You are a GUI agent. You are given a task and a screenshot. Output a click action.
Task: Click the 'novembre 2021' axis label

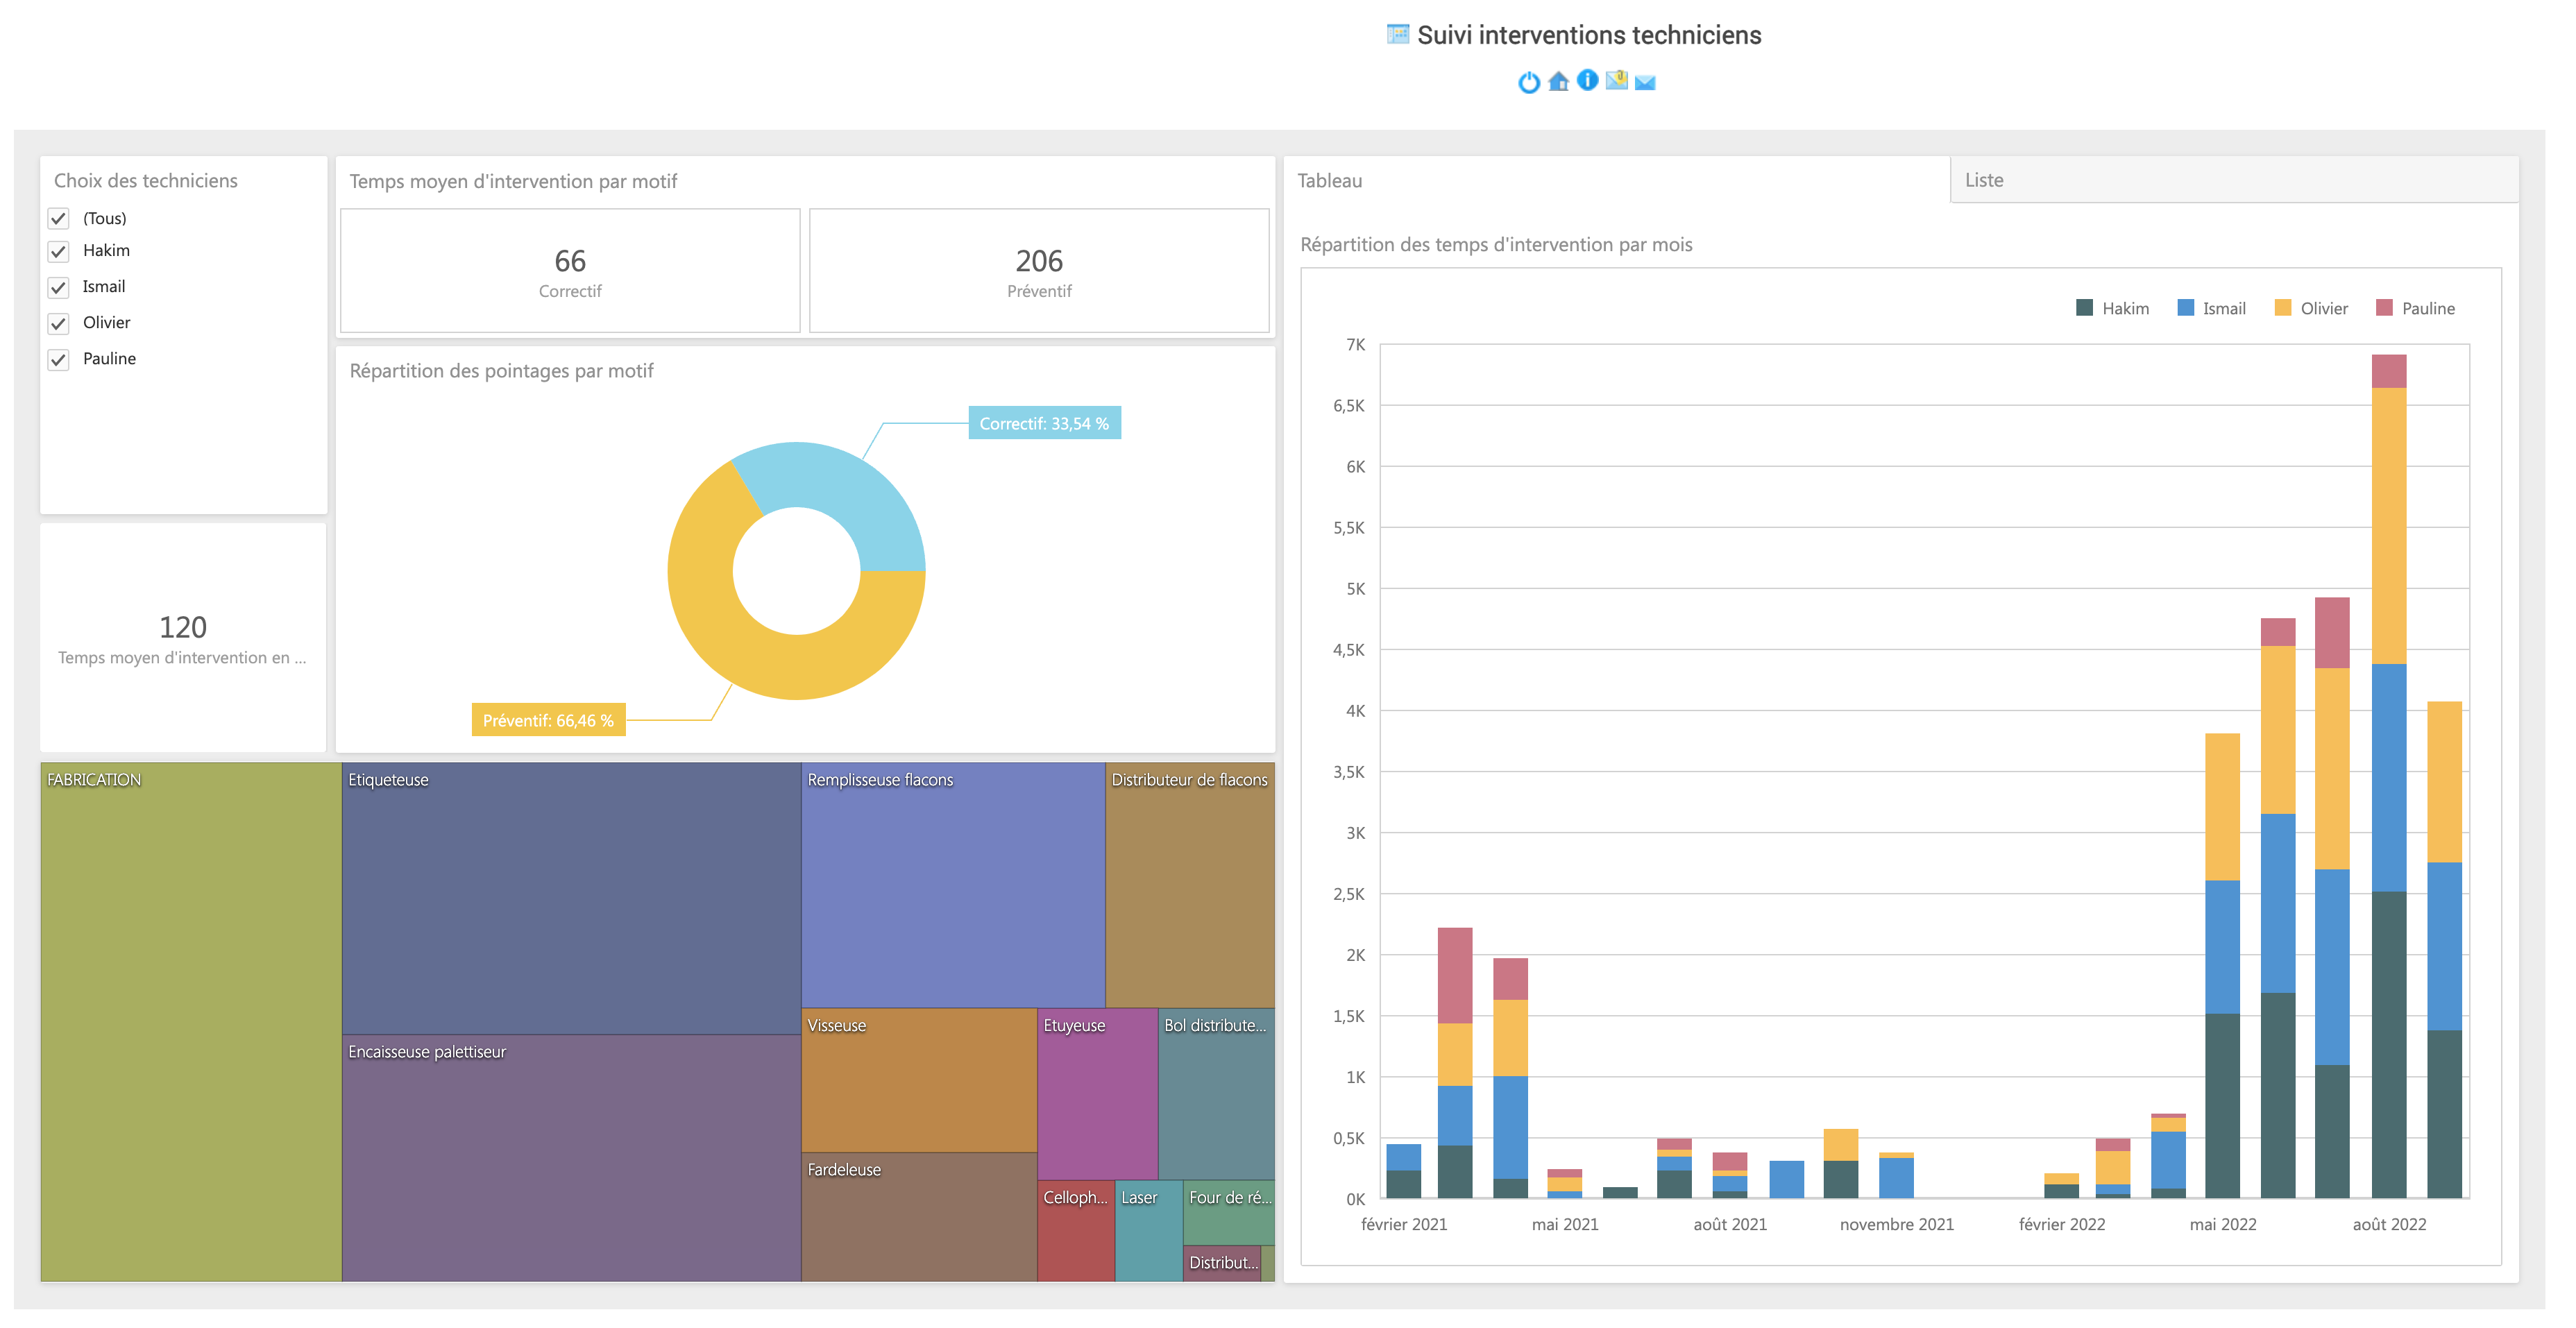click(1896, 1224)
